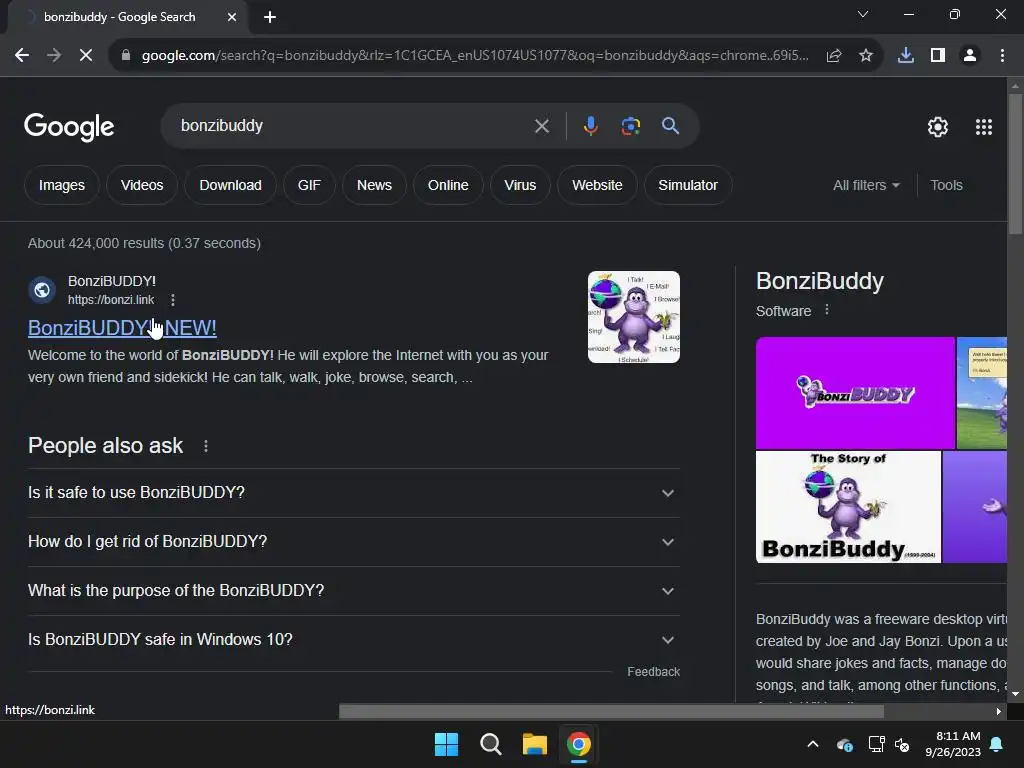Open clock and date in taskbar
Image resolution: width=1024 pixels, height=768 pixels.
coord(953,744)
